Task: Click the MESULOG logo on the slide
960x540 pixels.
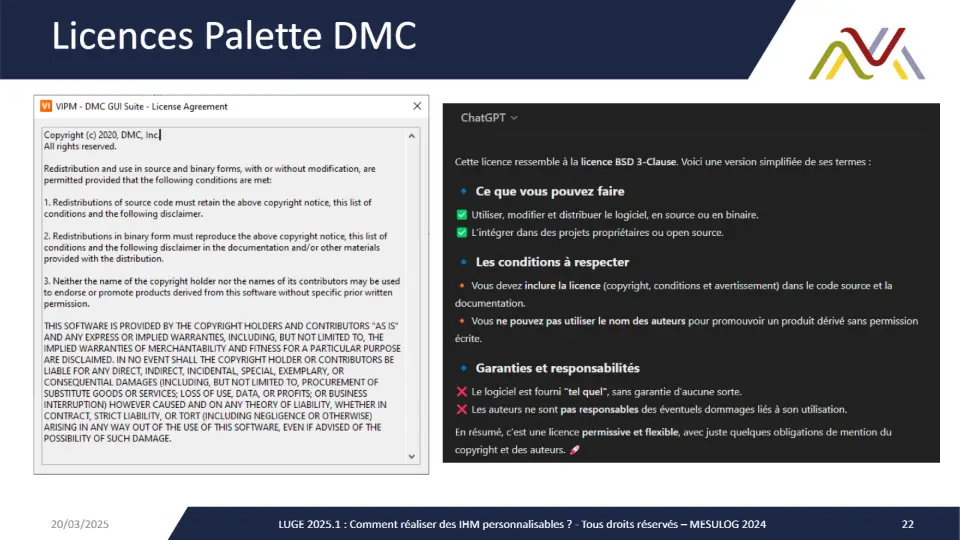Action: coord(867,53)
